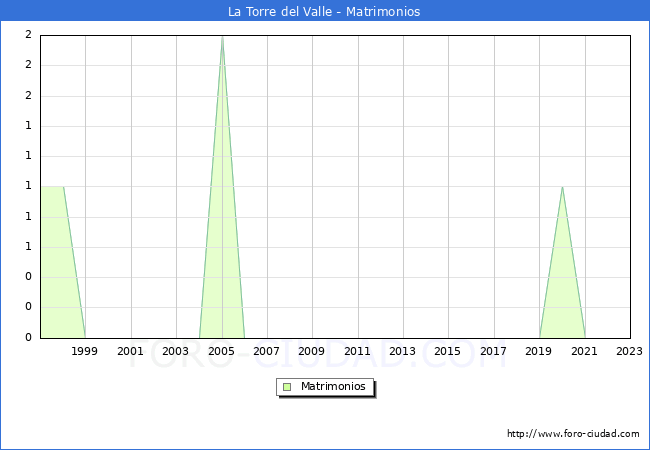The image size is (650, 450).
Task: Click the chart title La Torre del Valle
Action: (324, 12)
